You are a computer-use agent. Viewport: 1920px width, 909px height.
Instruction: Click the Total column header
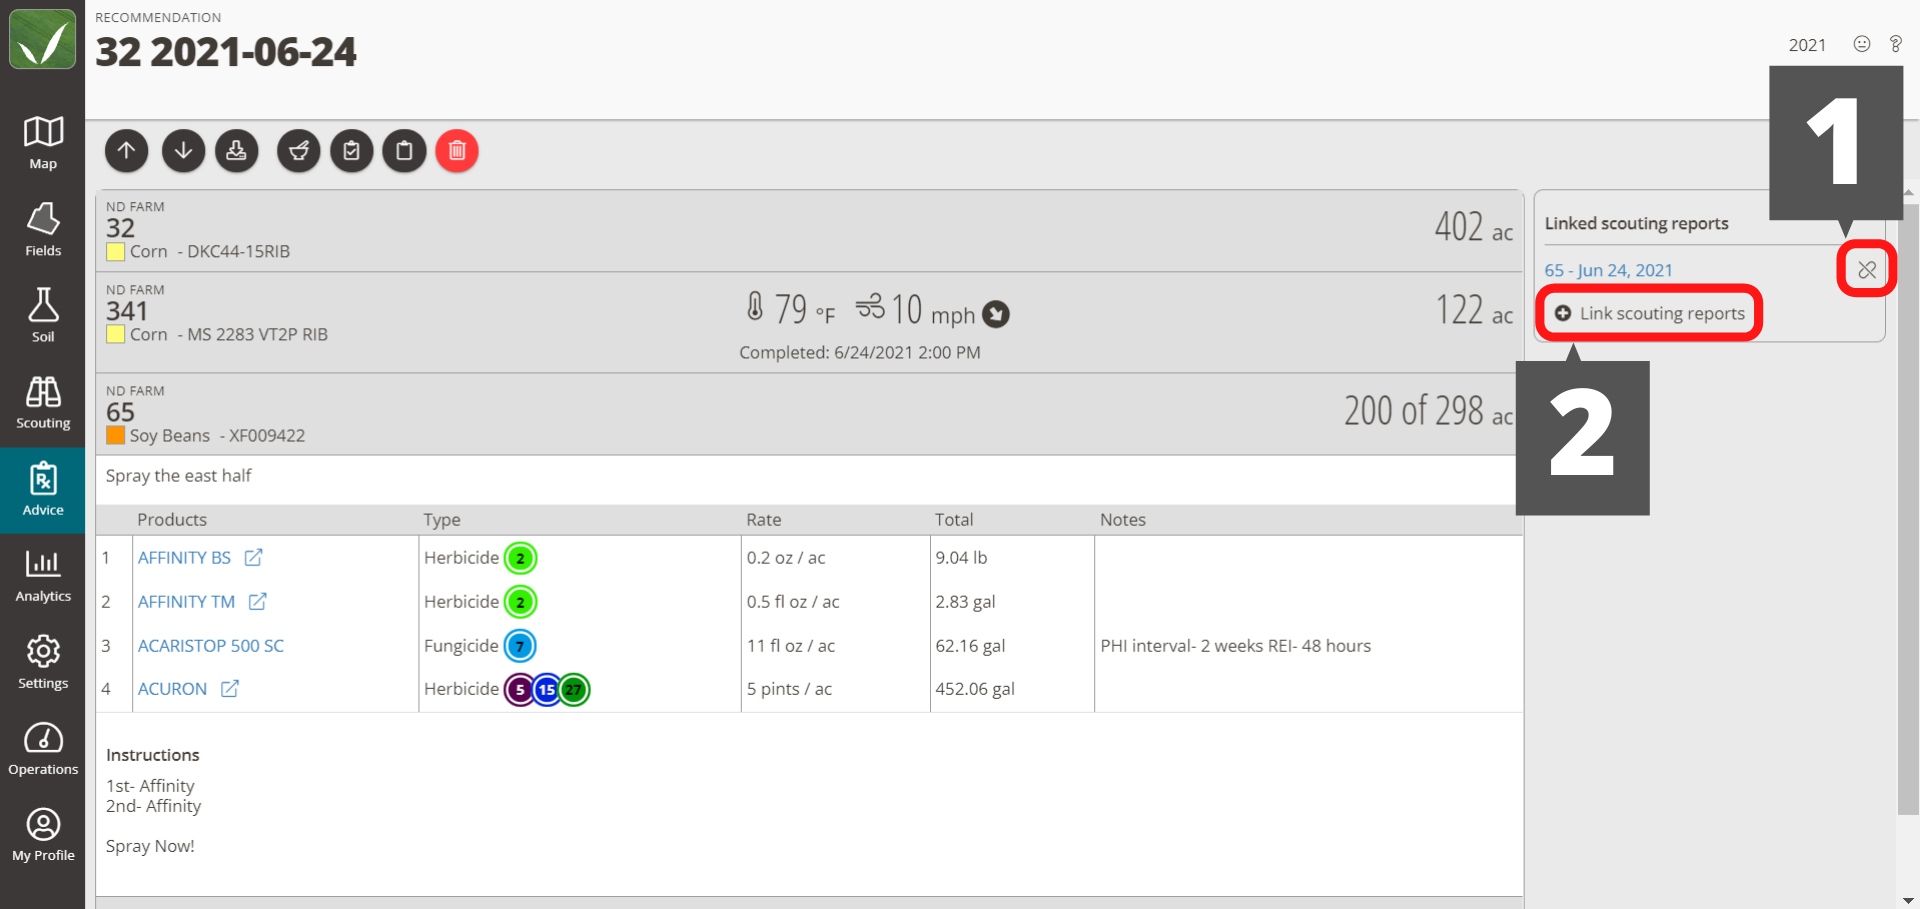pyautogui.click(x=954, y=520)
